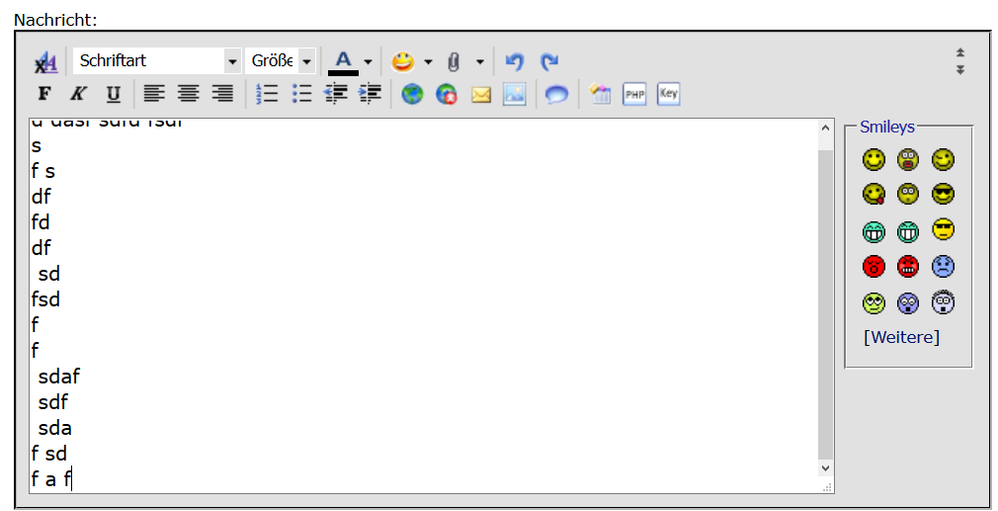Decrease editor size with the up arrows
The width and height of the screenshot is (998, 511).
coord(960,53)
